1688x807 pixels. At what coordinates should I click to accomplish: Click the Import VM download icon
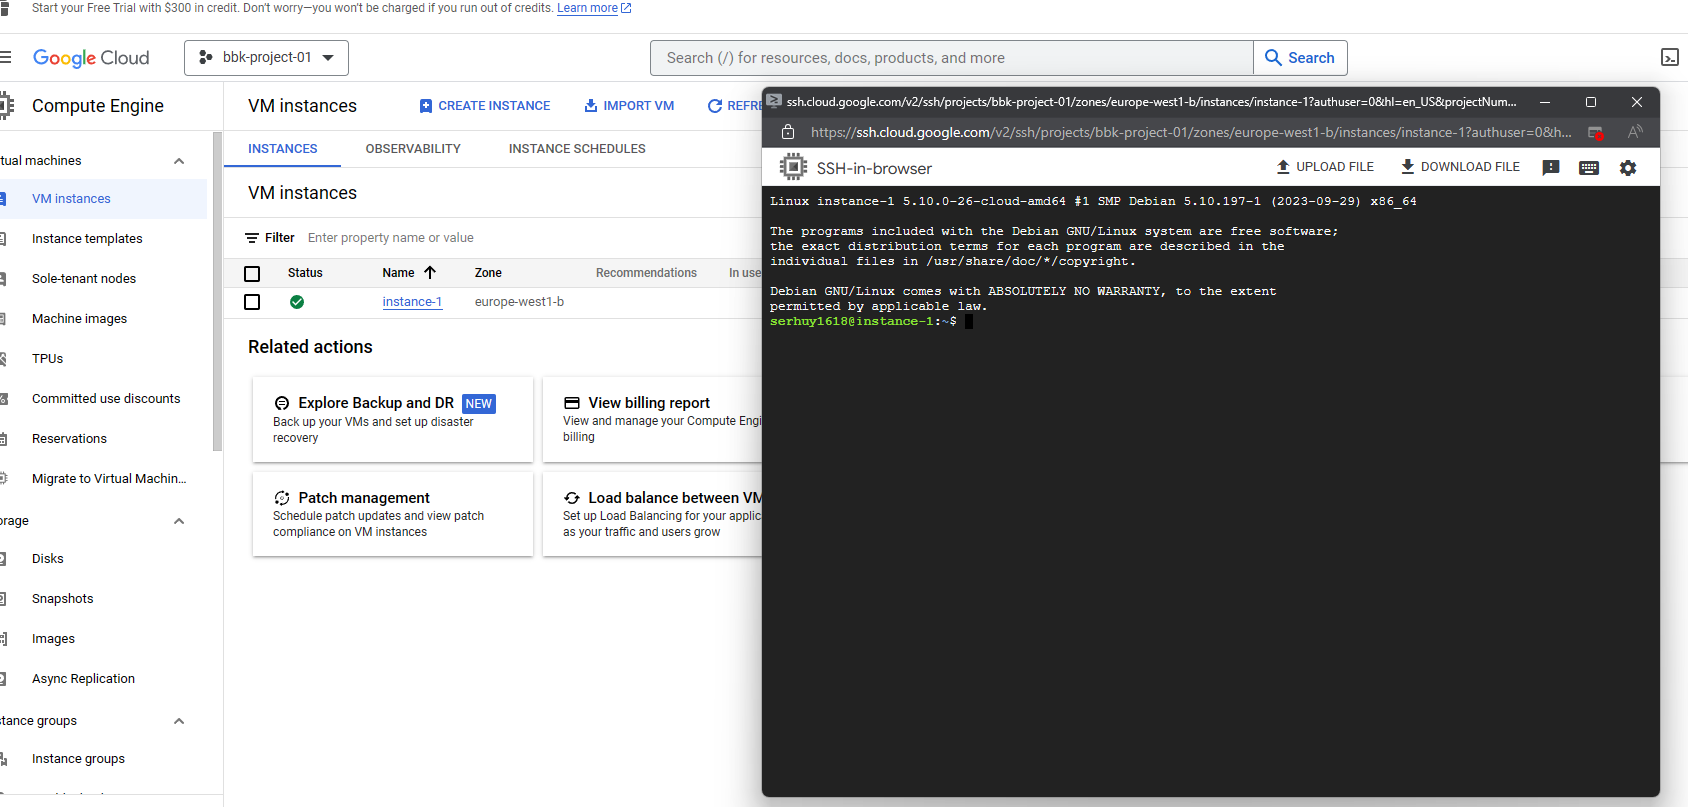click(591, 105)
